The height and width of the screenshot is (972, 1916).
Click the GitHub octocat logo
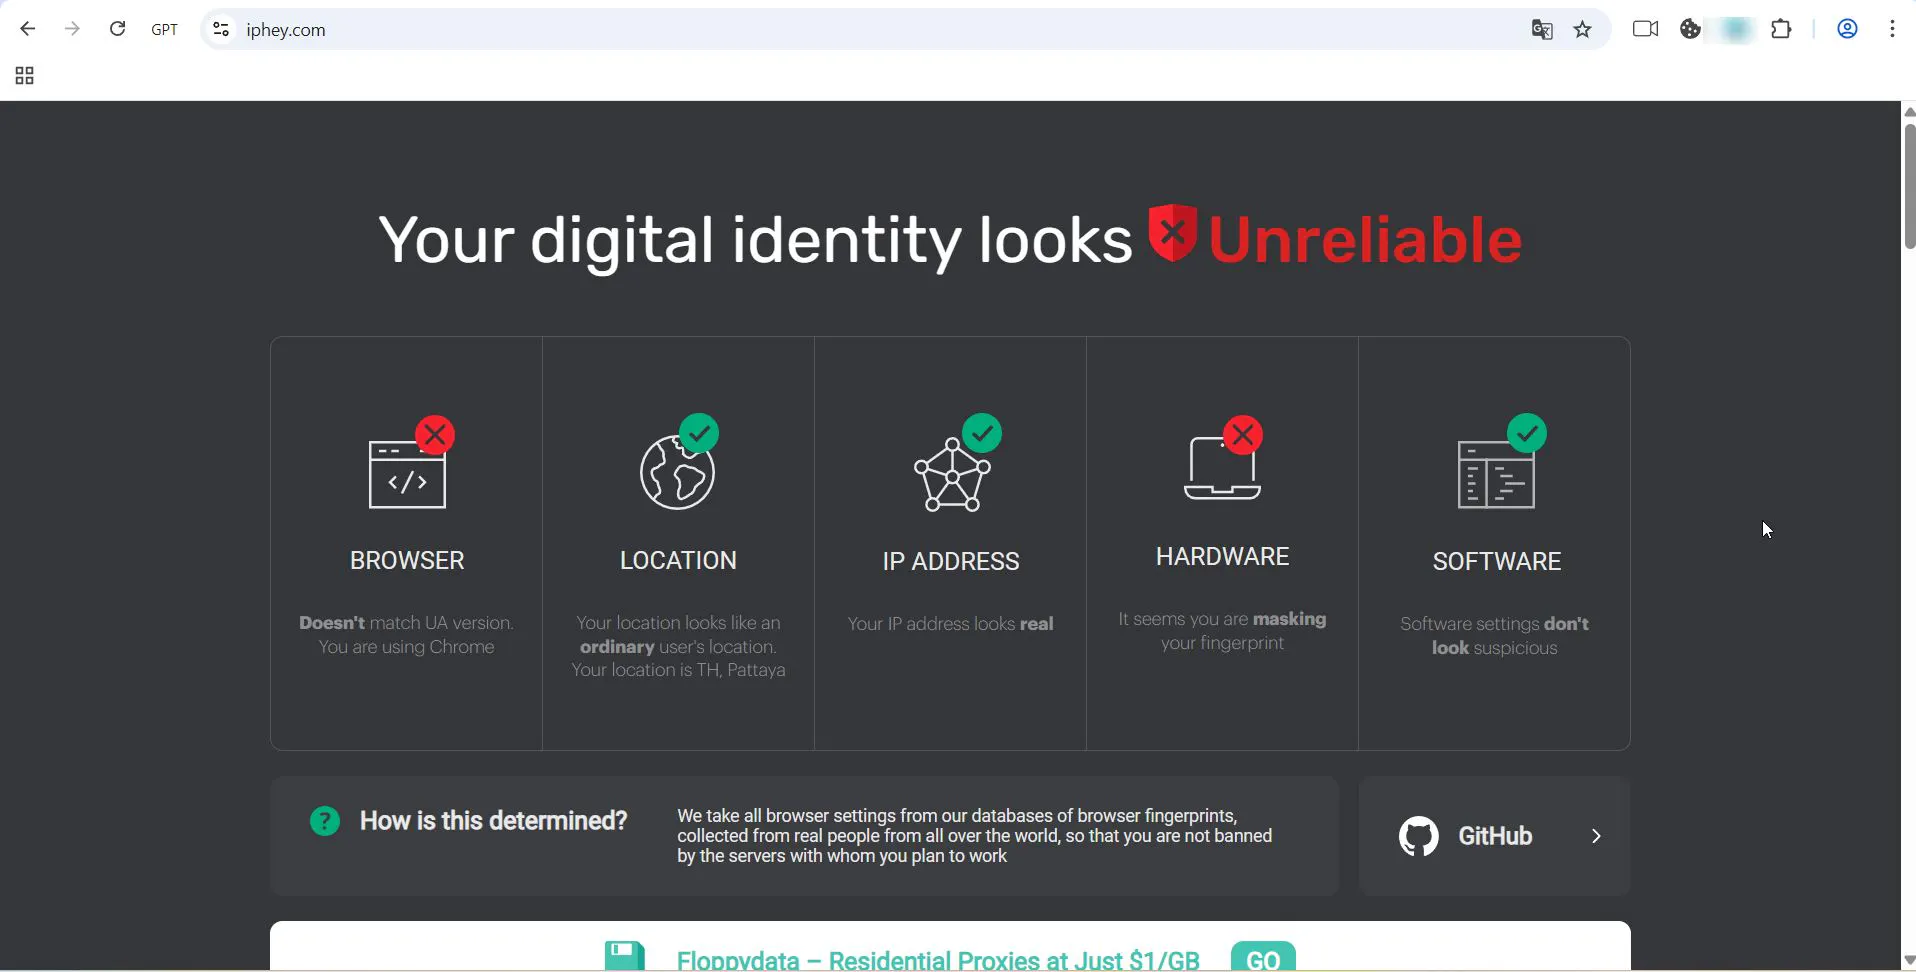point(1419,836)
